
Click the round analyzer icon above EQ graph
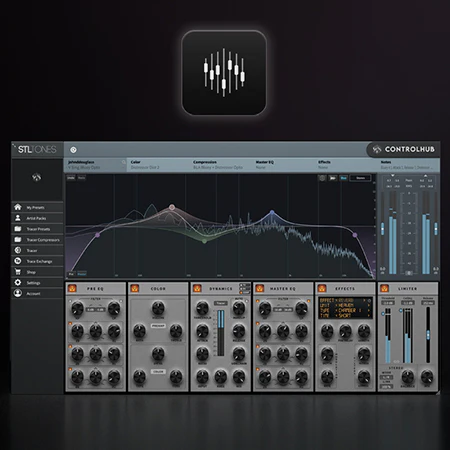(322, 178)
